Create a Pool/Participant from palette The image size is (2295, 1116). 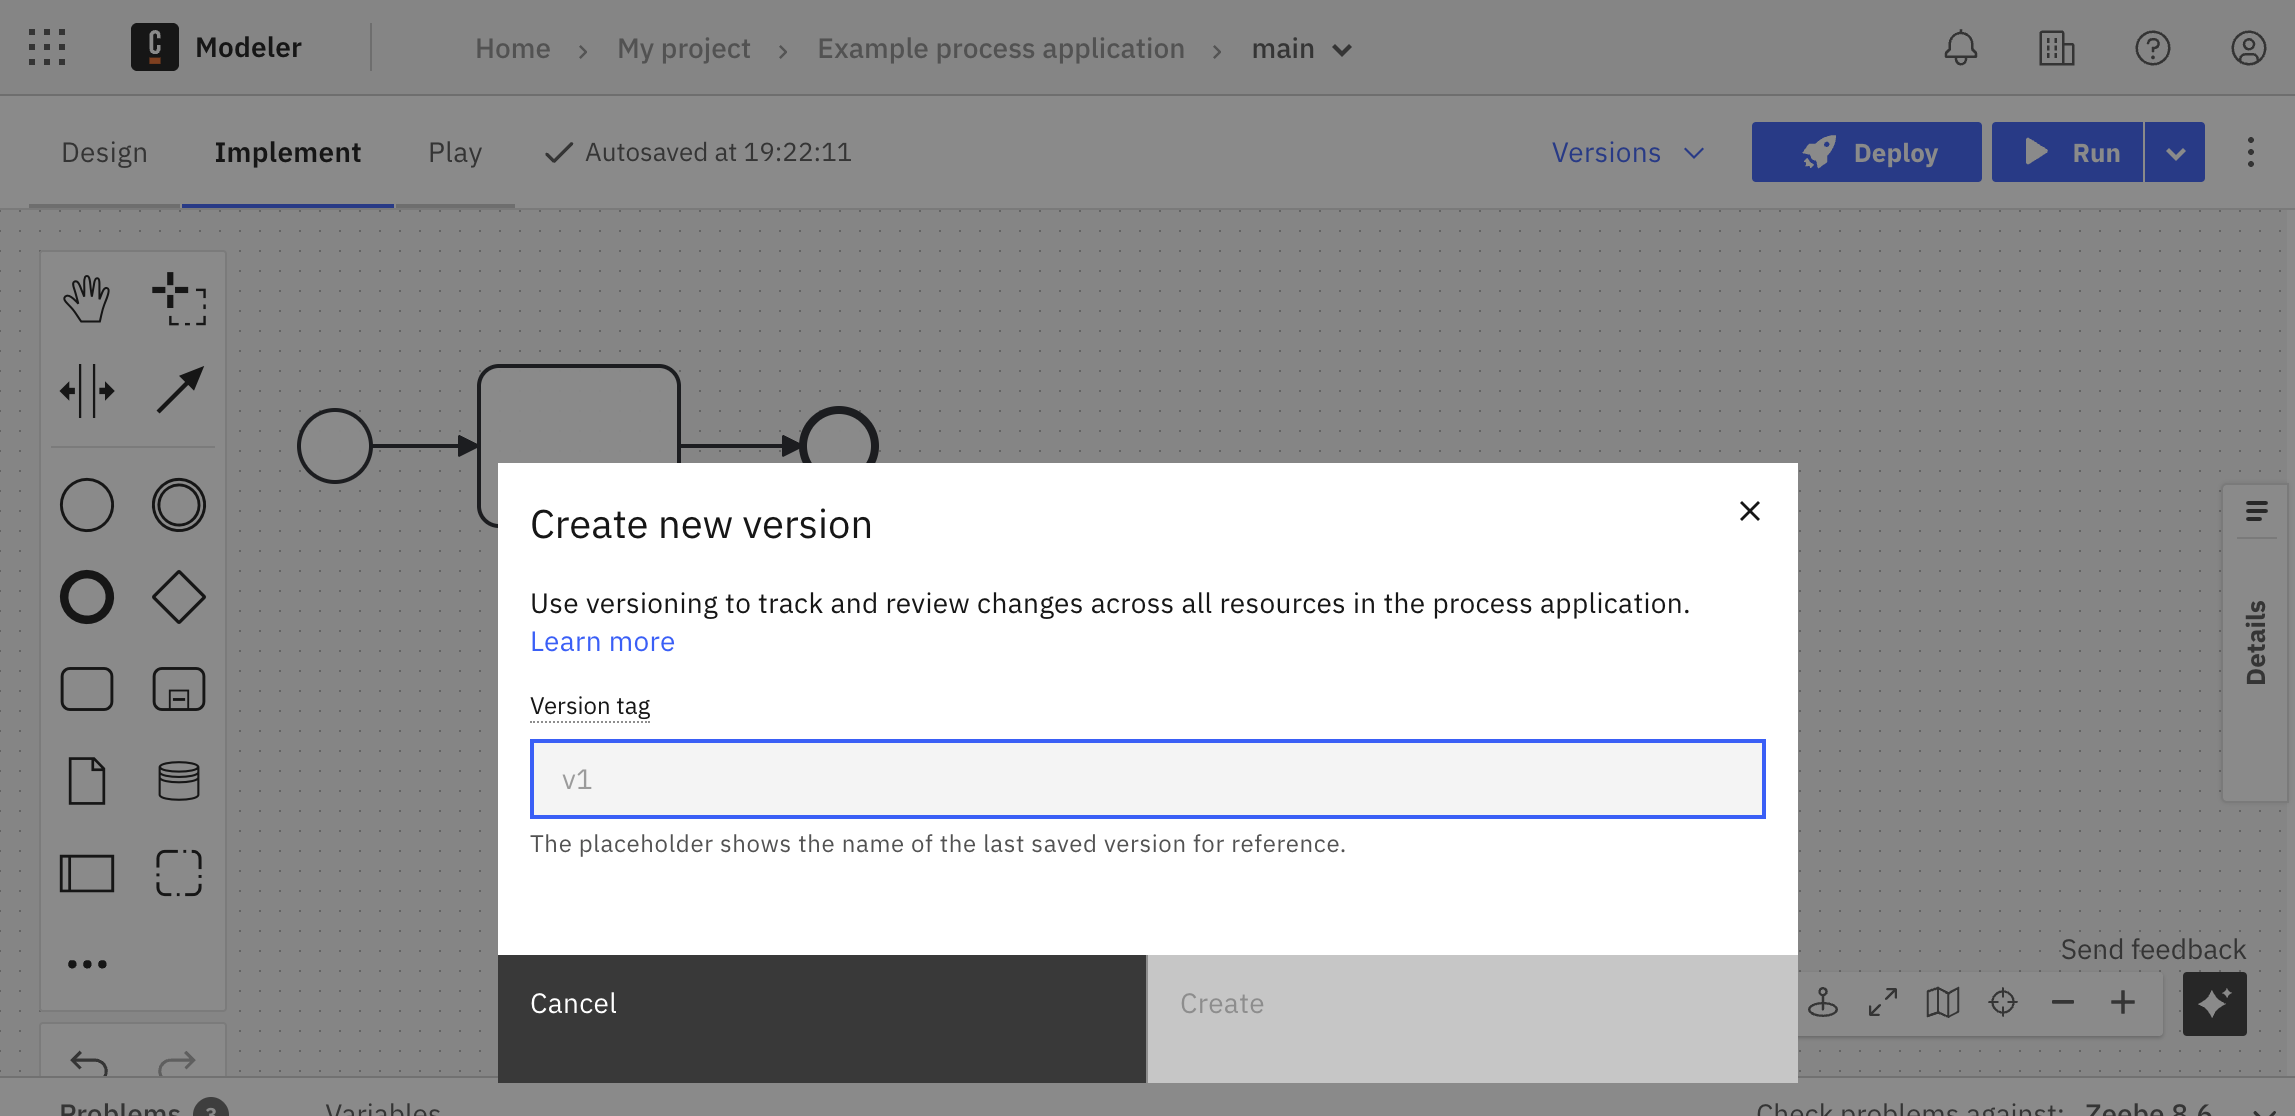pyautogui.click(x=87, y=873)
